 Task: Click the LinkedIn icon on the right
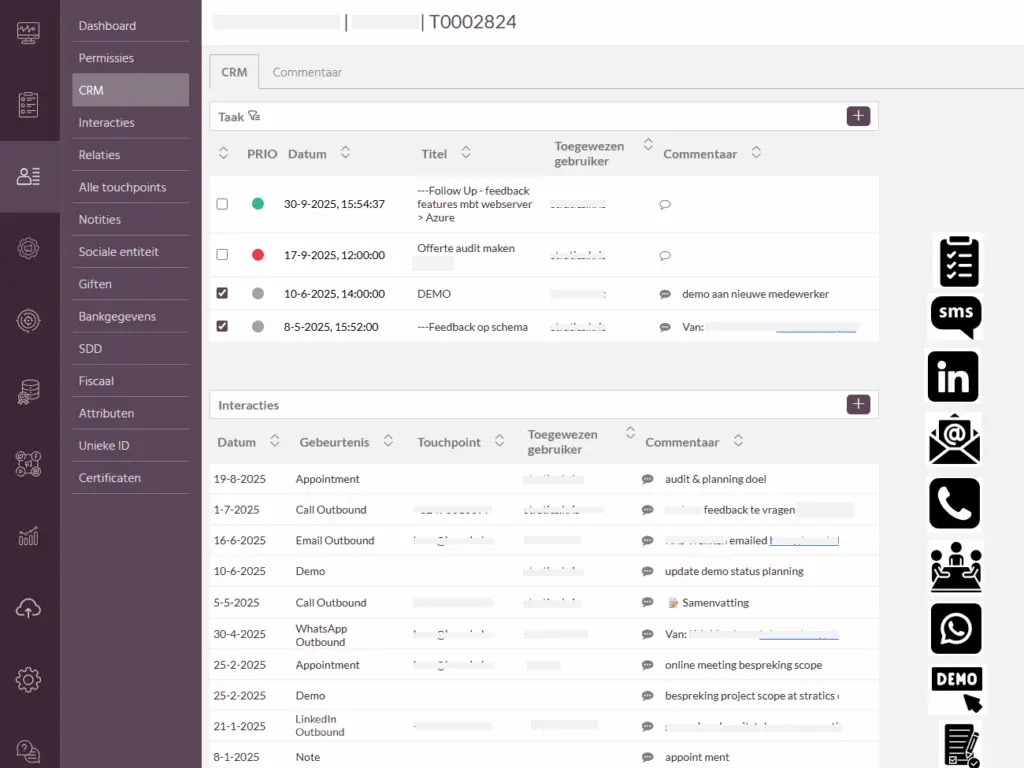[x=953, y=377]
